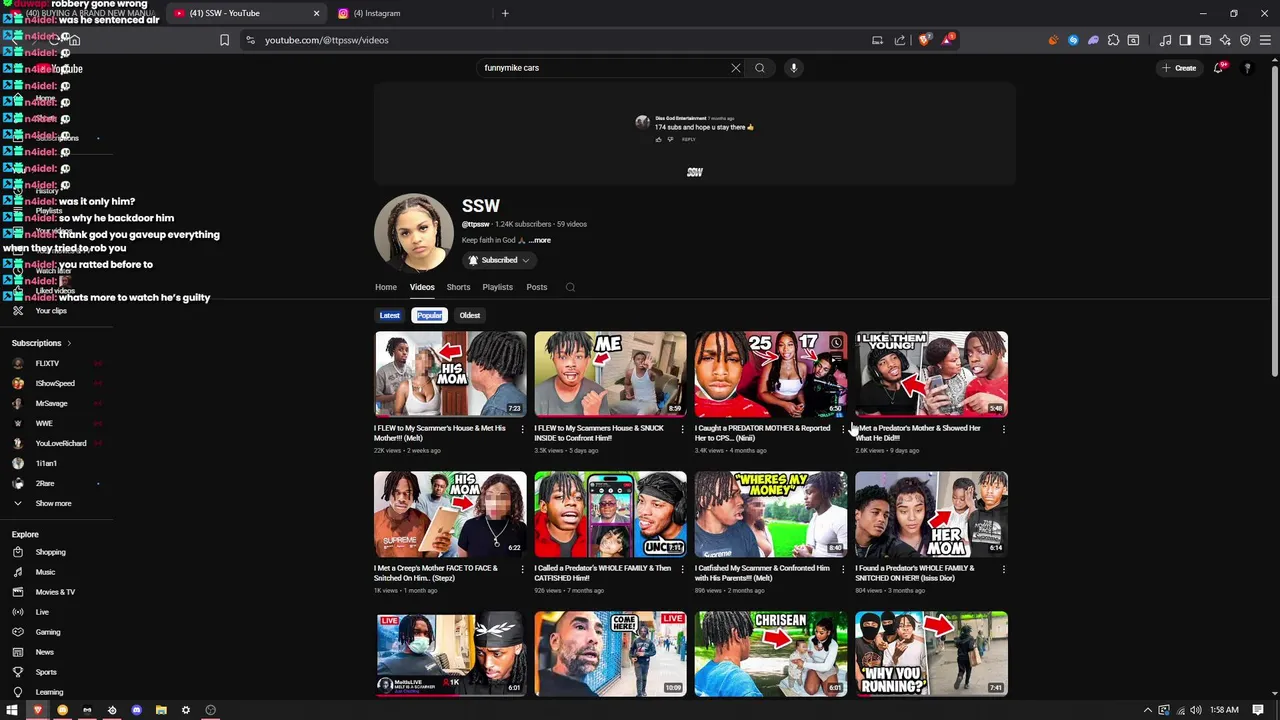Click the Shazam extension icon
The width and height of the screenshot is (1280, 720).
[x=1073, y=40]
